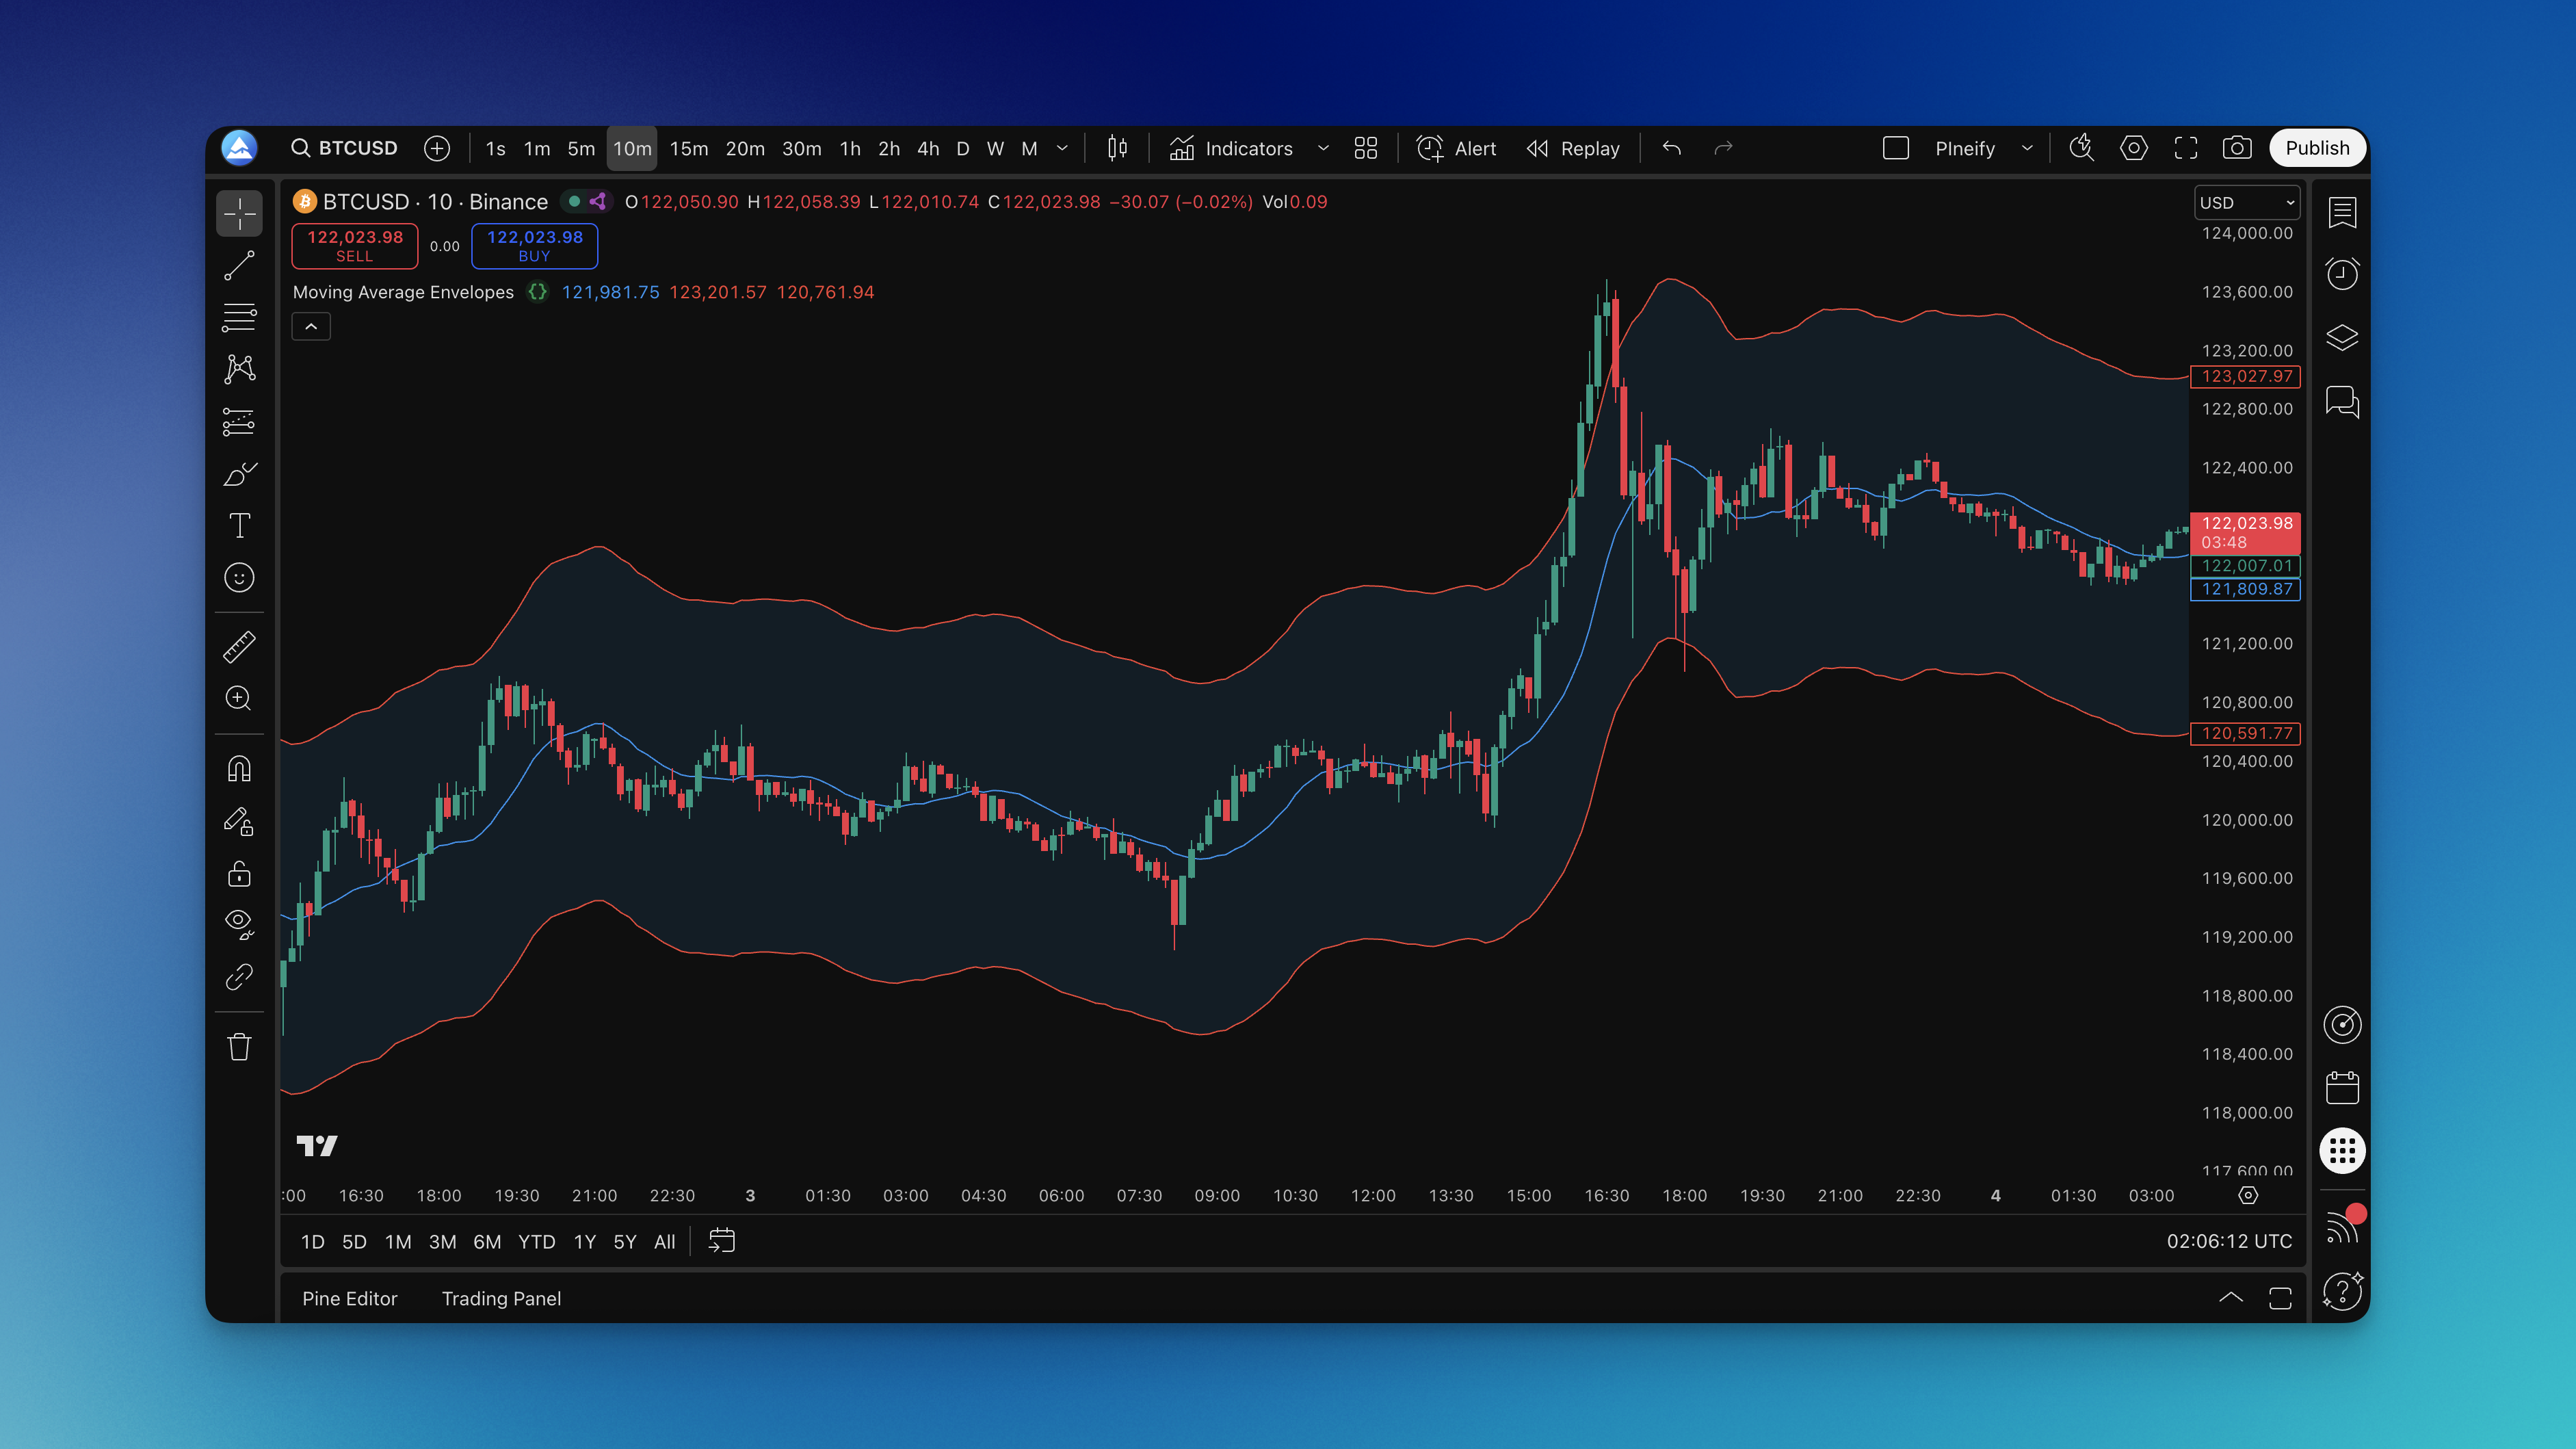Collapse the indicator legend chevron
The image size is (2576, 1449).
pyautogui.click(x=311, y=327)
